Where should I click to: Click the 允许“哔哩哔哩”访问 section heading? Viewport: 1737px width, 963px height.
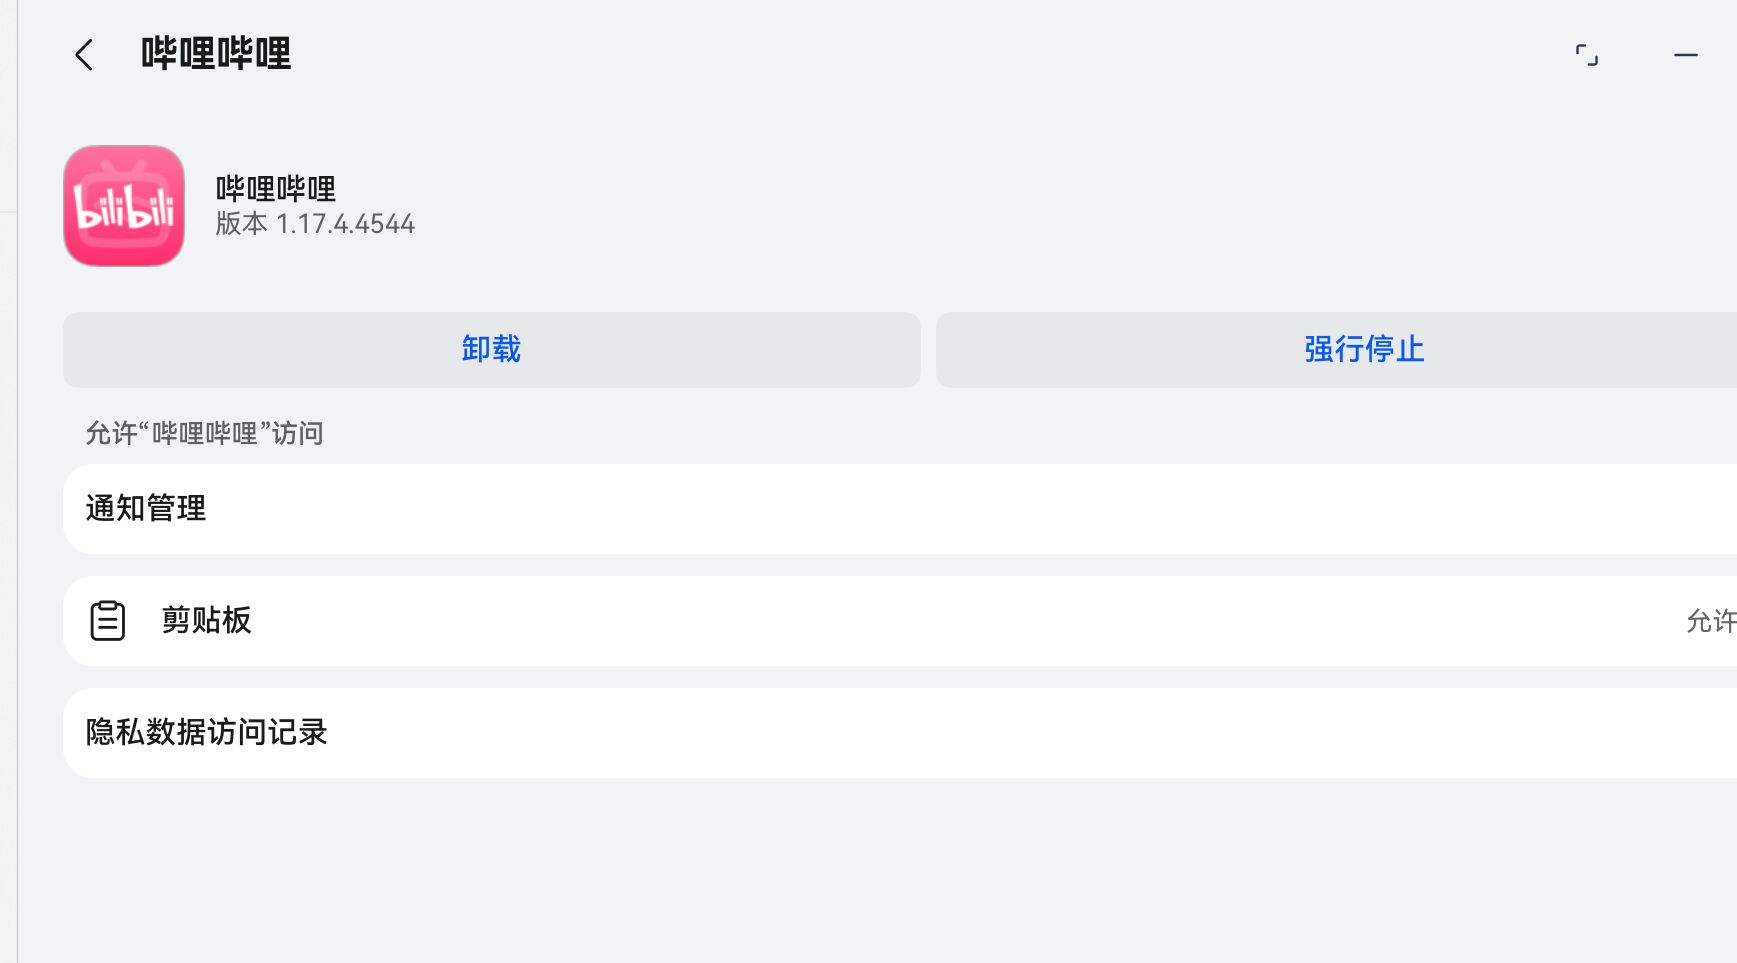(204, 433)
